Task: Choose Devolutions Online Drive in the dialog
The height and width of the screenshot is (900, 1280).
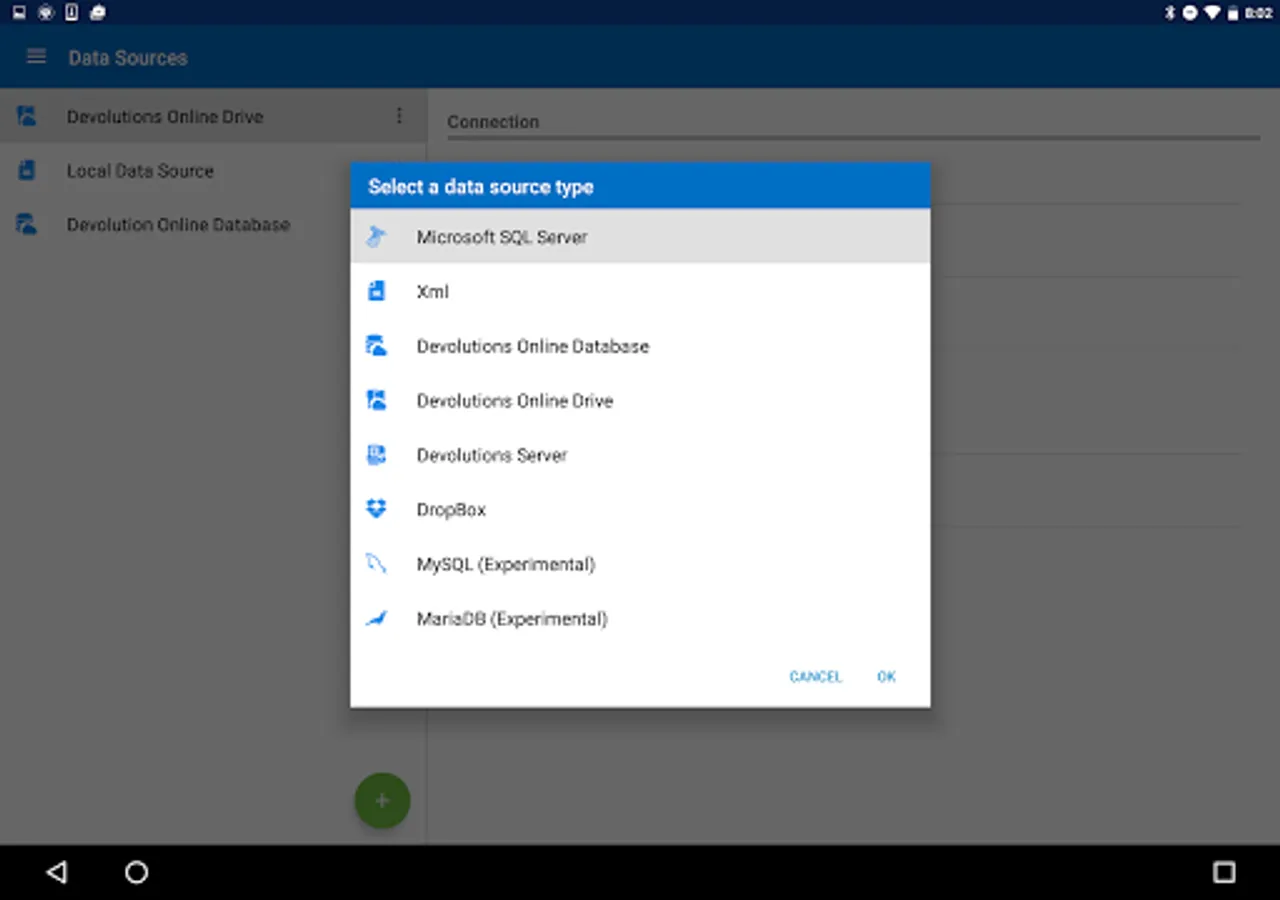Action: point(640,400)
